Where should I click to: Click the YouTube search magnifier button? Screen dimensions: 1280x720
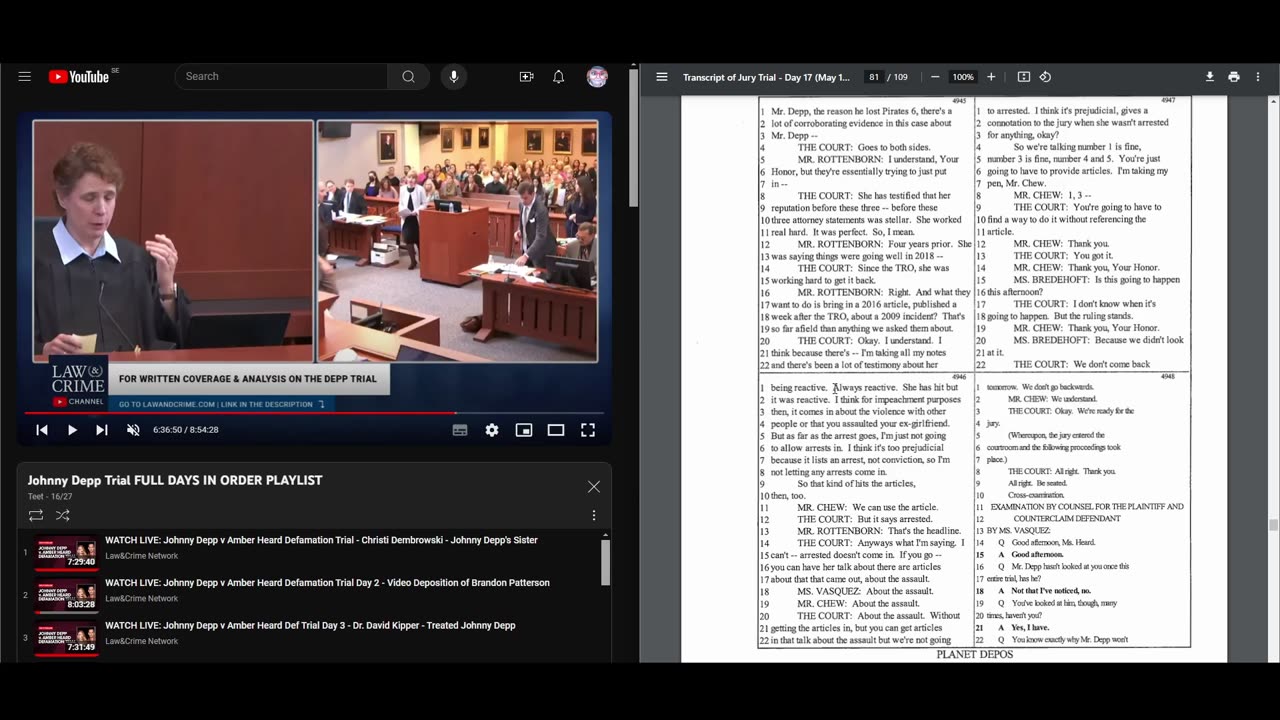pyautogui.click(x=408, y=77)
